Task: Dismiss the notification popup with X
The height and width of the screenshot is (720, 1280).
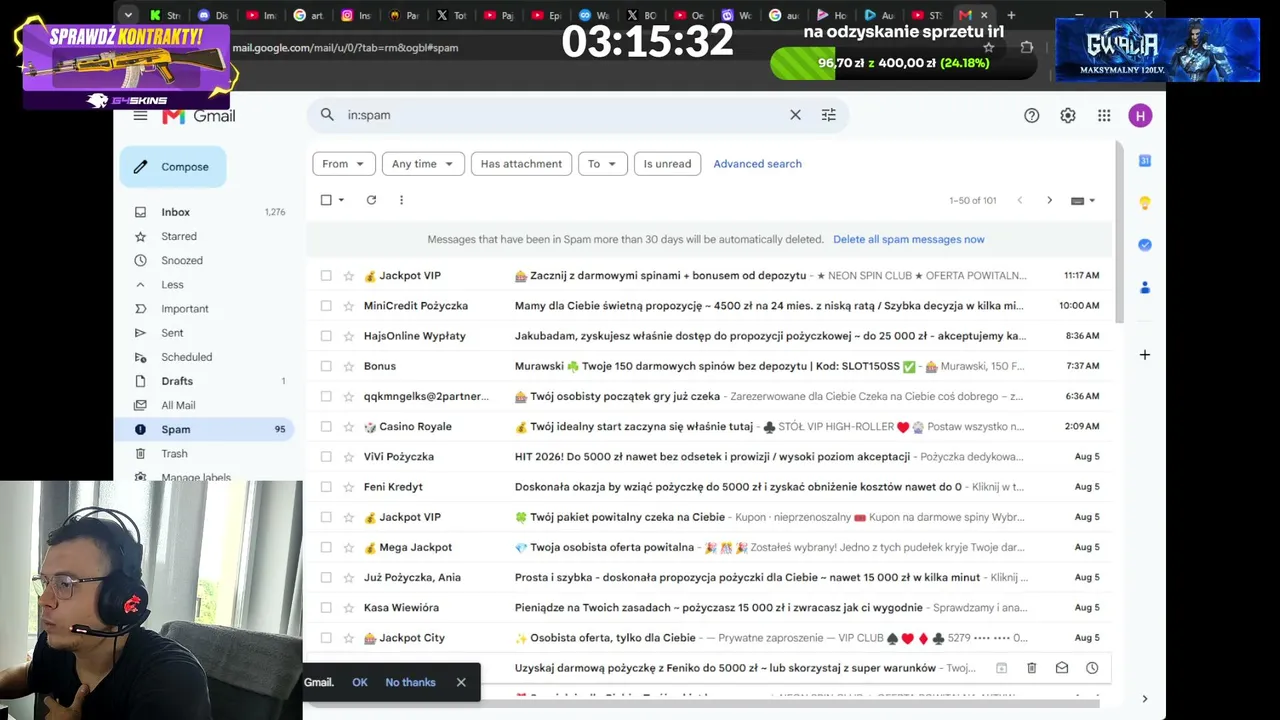Action: click(461, 683)
